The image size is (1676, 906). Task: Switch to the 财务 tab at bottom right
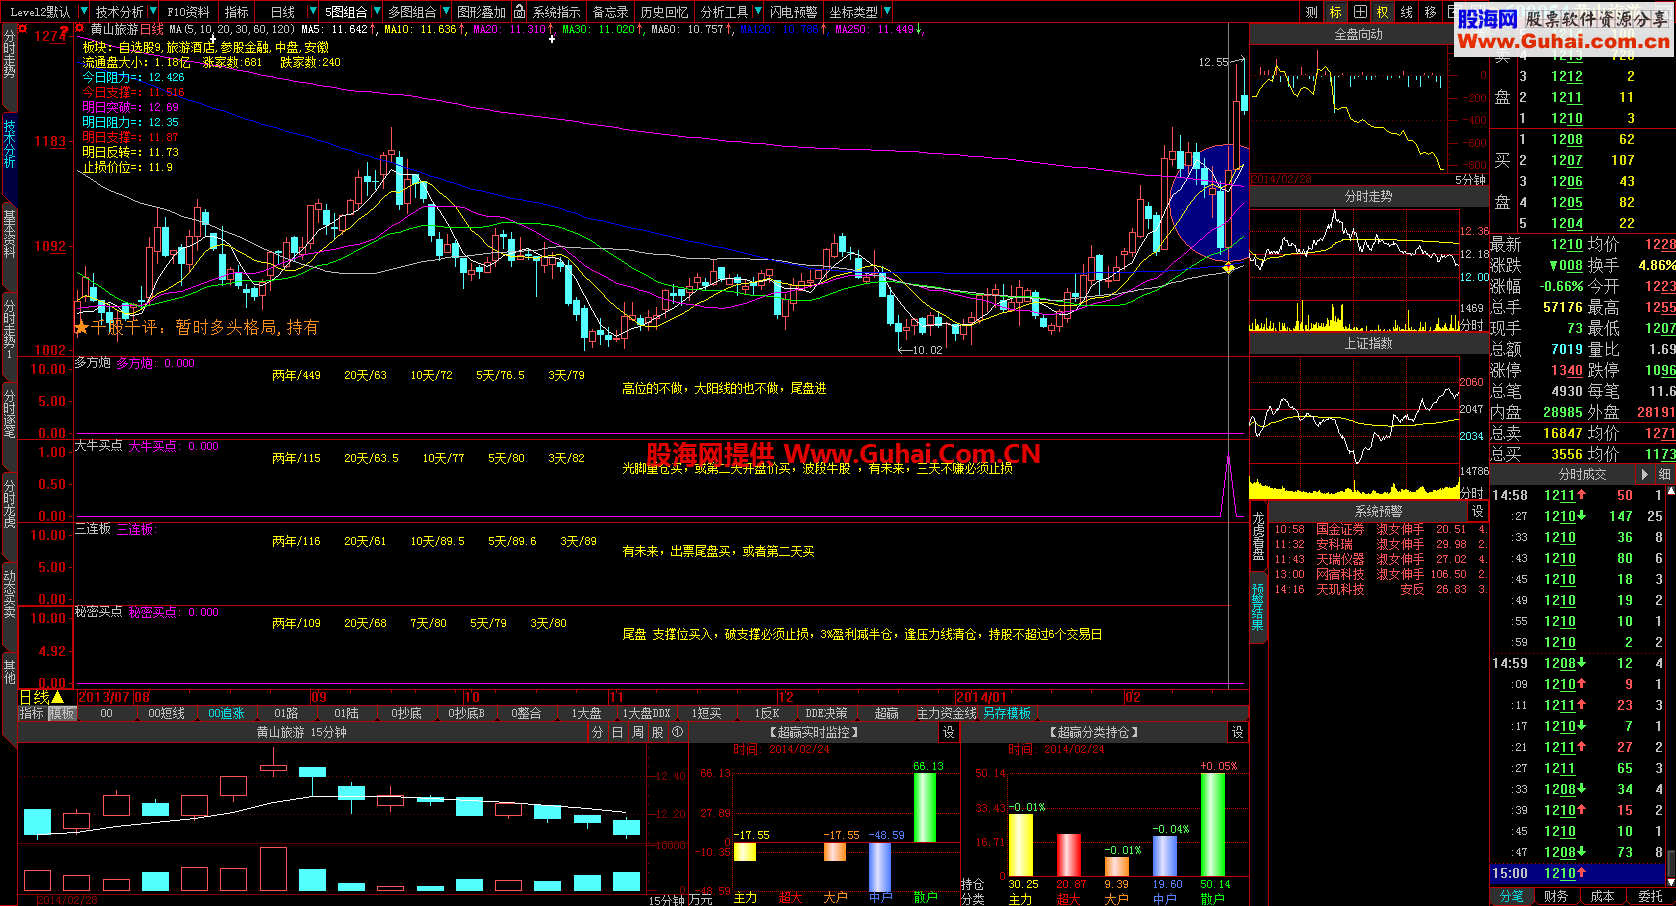1555,896
